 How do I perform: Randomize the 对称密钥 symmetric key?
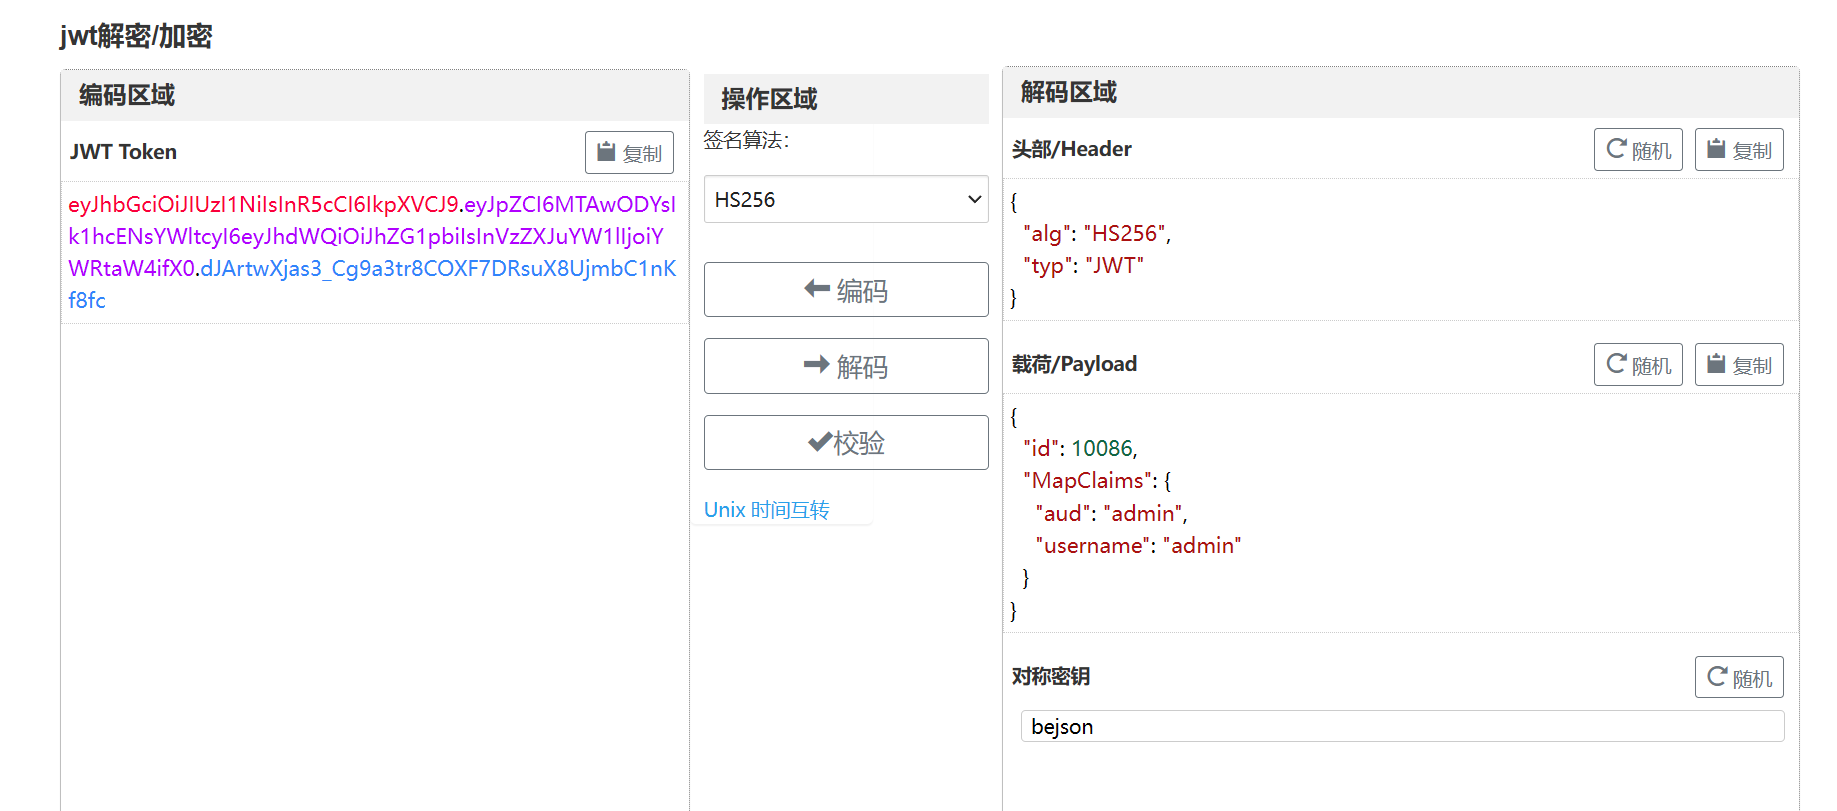[x=1739, y=677]
